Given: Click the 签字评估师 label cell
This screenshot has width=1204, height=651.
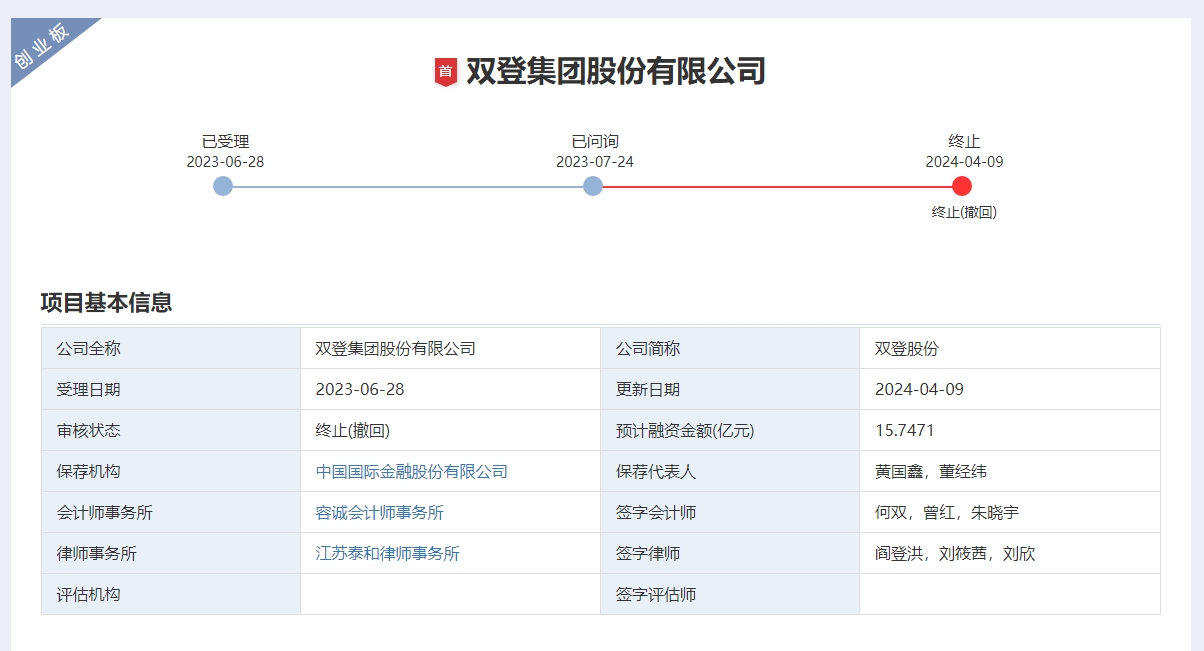Looking at the screenshot, I should (730, 595).
